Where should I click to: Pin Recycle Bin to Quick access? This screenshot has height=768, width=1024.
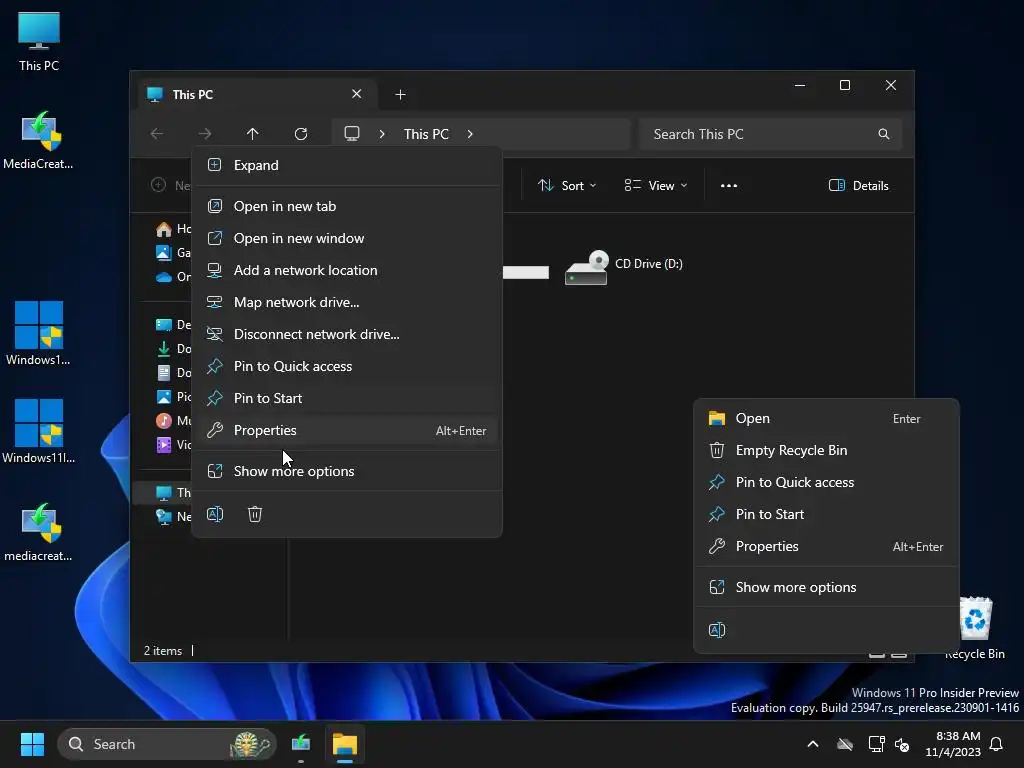(826, 483)
